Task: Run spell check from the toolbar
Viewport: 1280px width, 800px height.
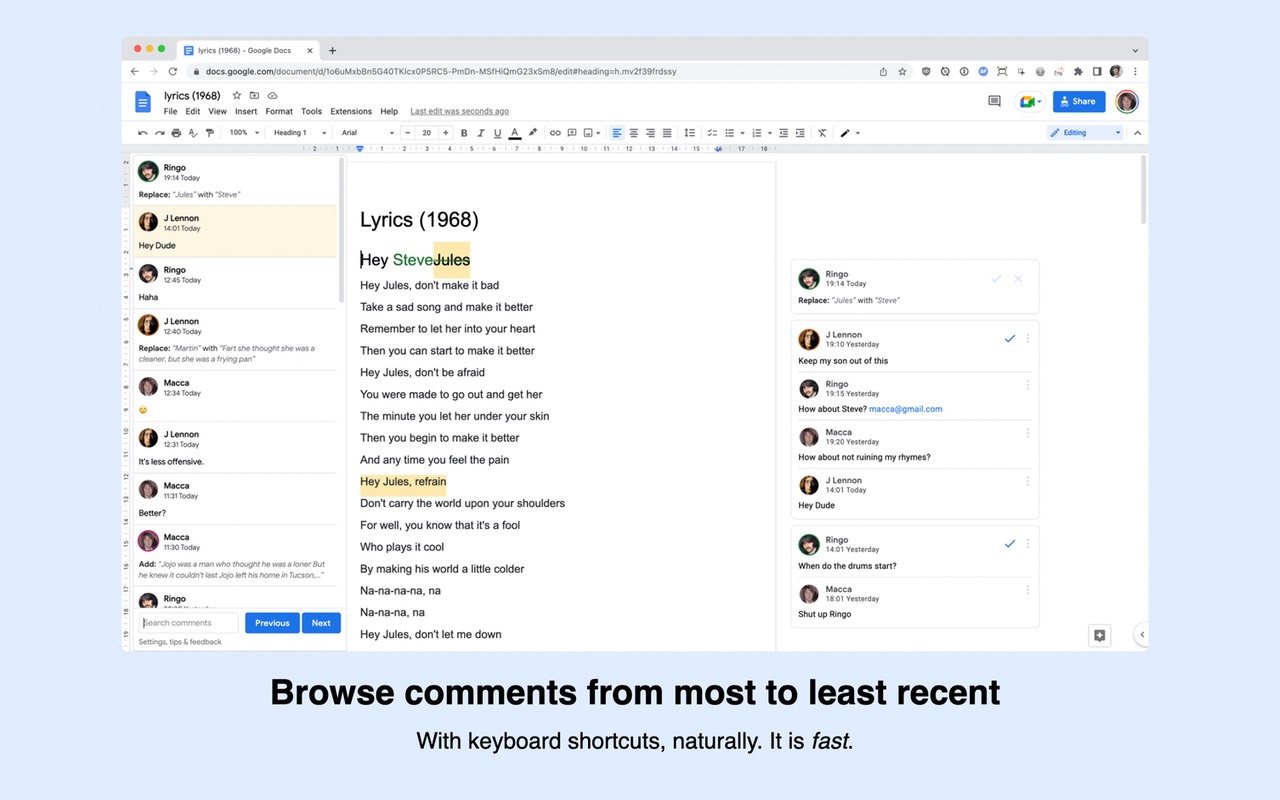Action: coord(193,133)
